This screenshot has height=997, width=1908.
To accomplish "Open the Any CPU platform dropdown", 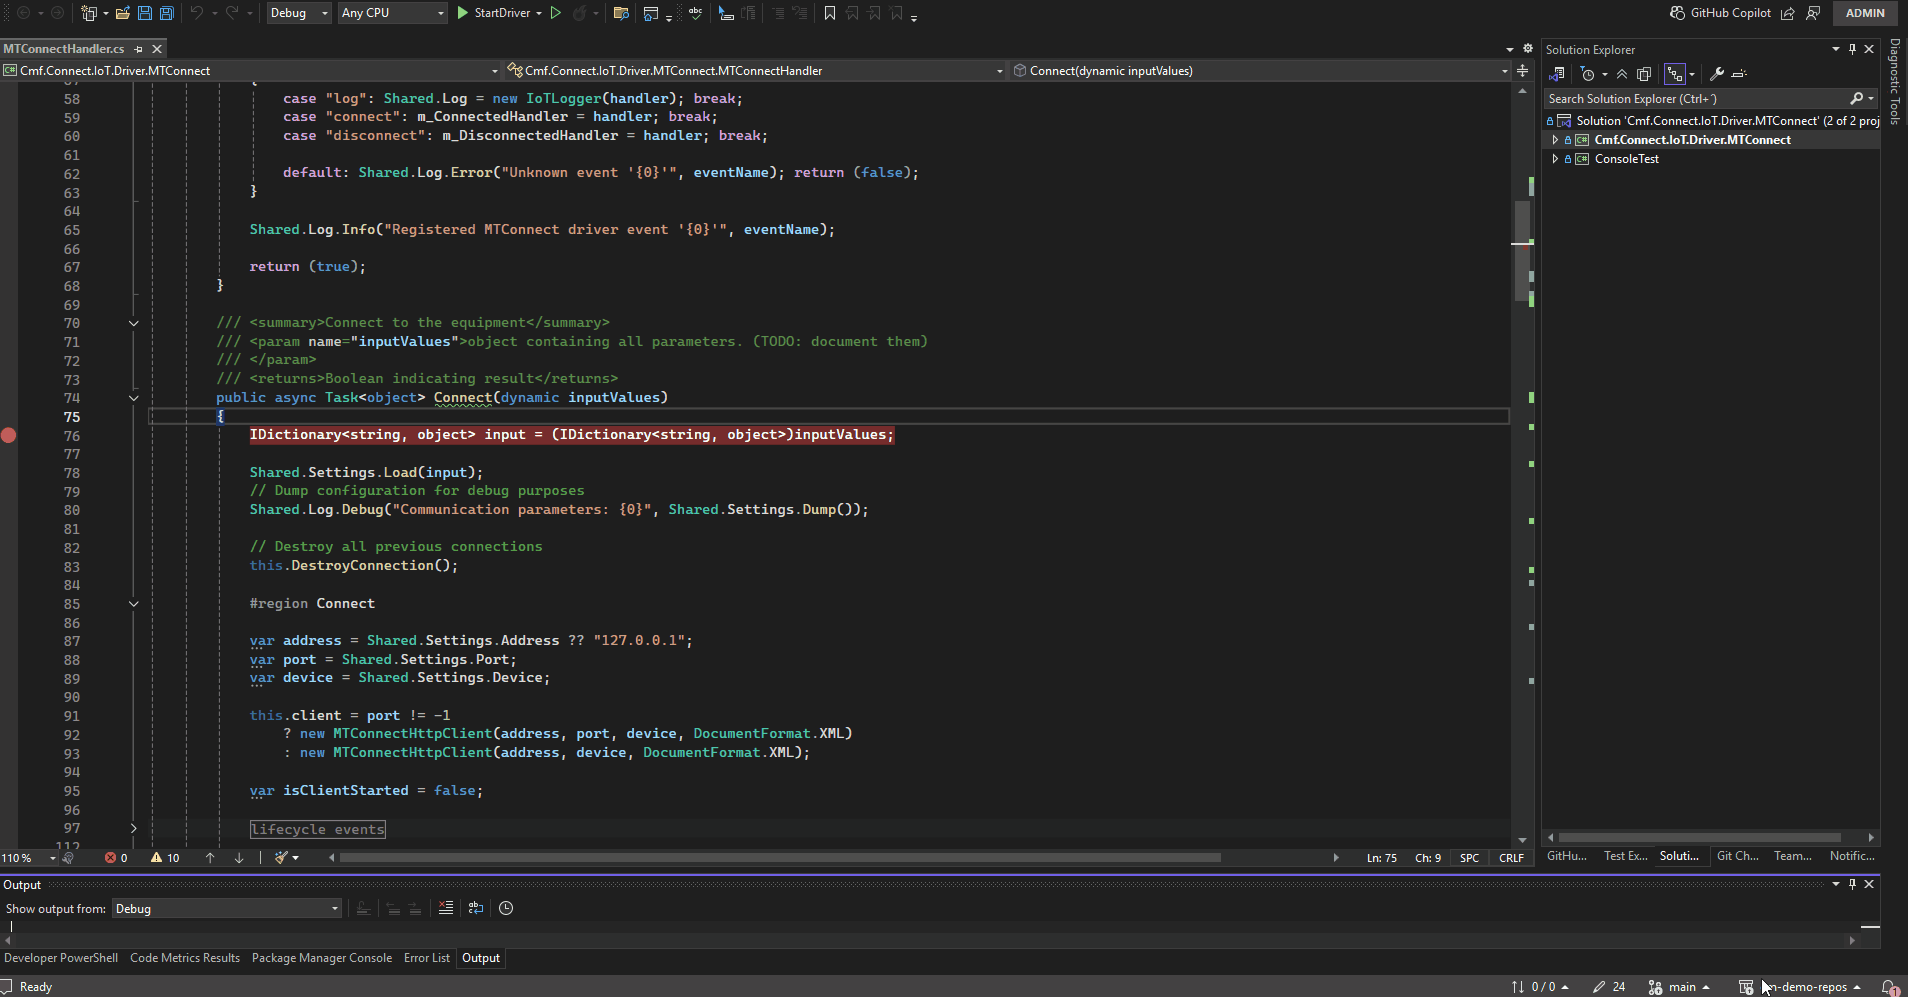I will pyautogui.click(x=392, y=13).
